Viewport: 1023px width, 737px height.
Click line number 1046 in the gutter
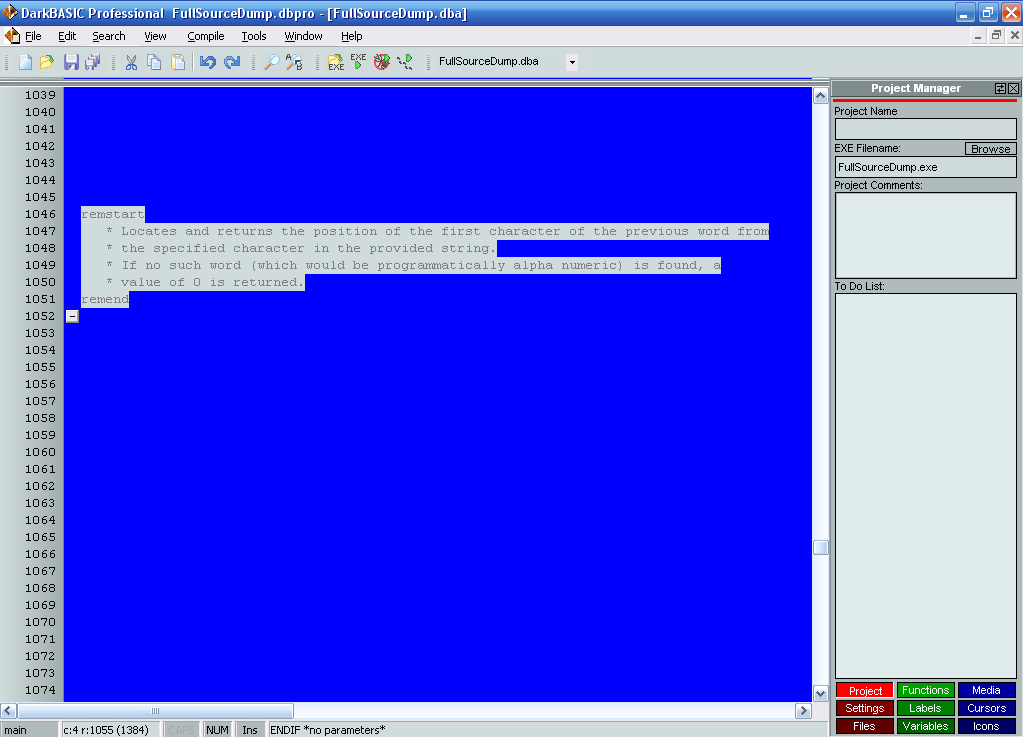tap(40, 214)
